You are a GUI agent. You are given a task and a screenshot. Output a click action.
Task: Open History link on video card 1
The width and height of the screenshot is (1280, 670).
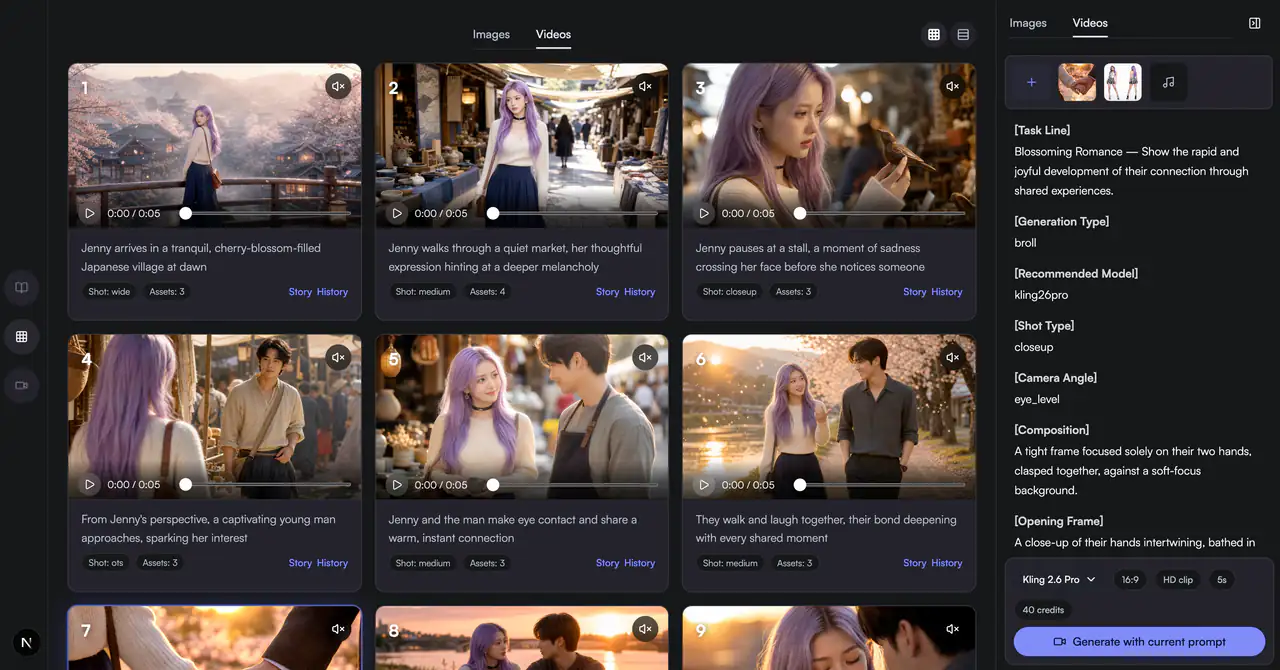click(332, 292)
